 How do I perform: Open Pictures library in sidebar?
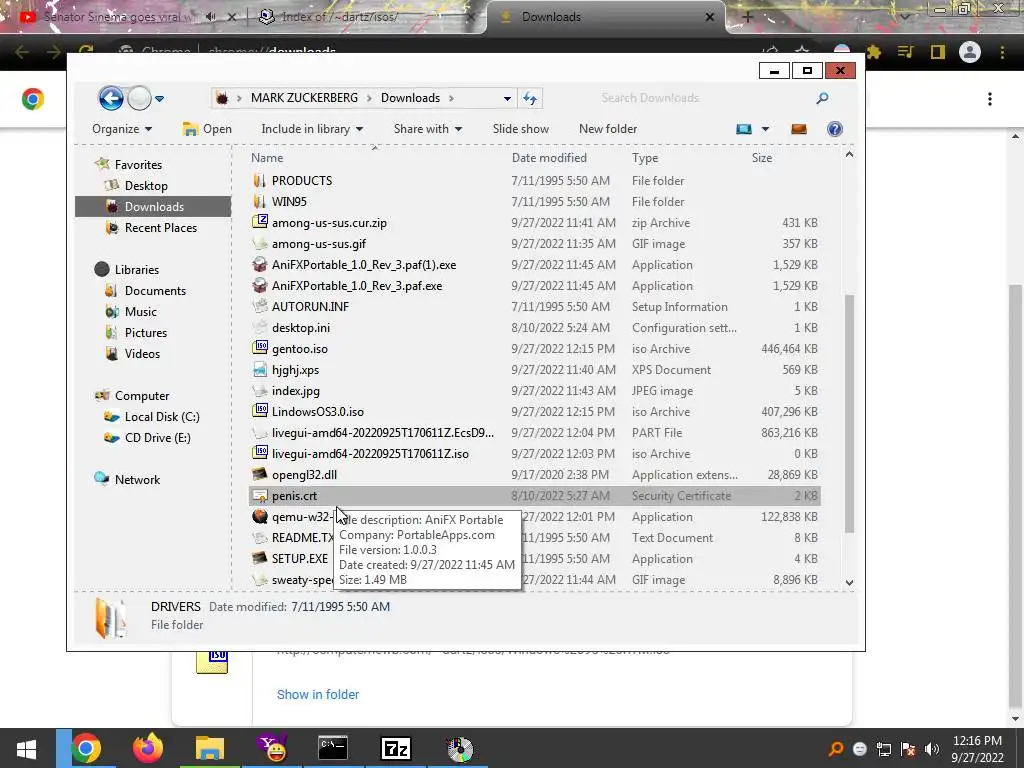[x=146, y=332]
